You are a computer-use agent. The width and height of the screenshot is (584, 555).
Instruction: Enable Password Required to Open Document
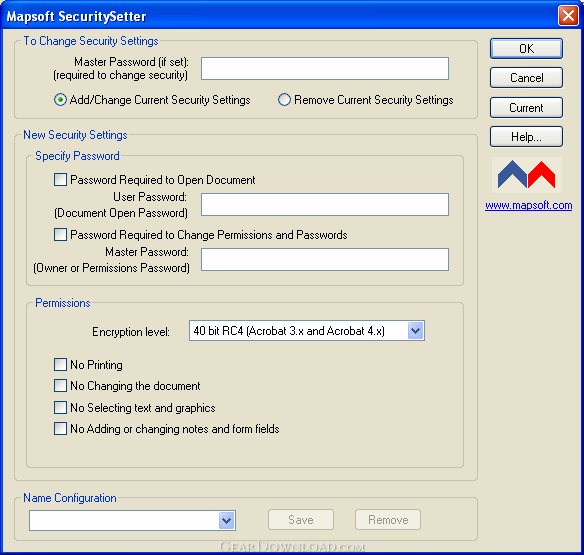[x=60, y=180]
